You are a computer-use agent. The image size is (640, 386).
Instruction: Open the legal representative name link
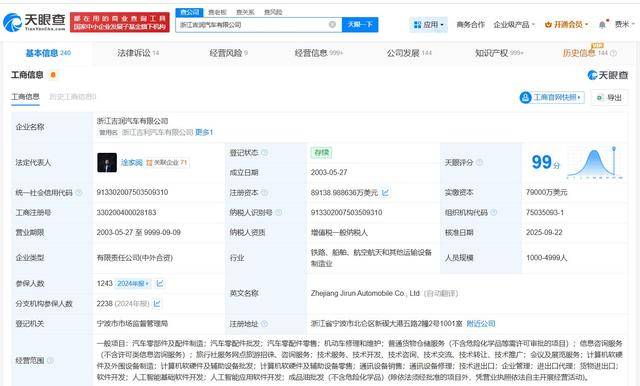[131, 162]
